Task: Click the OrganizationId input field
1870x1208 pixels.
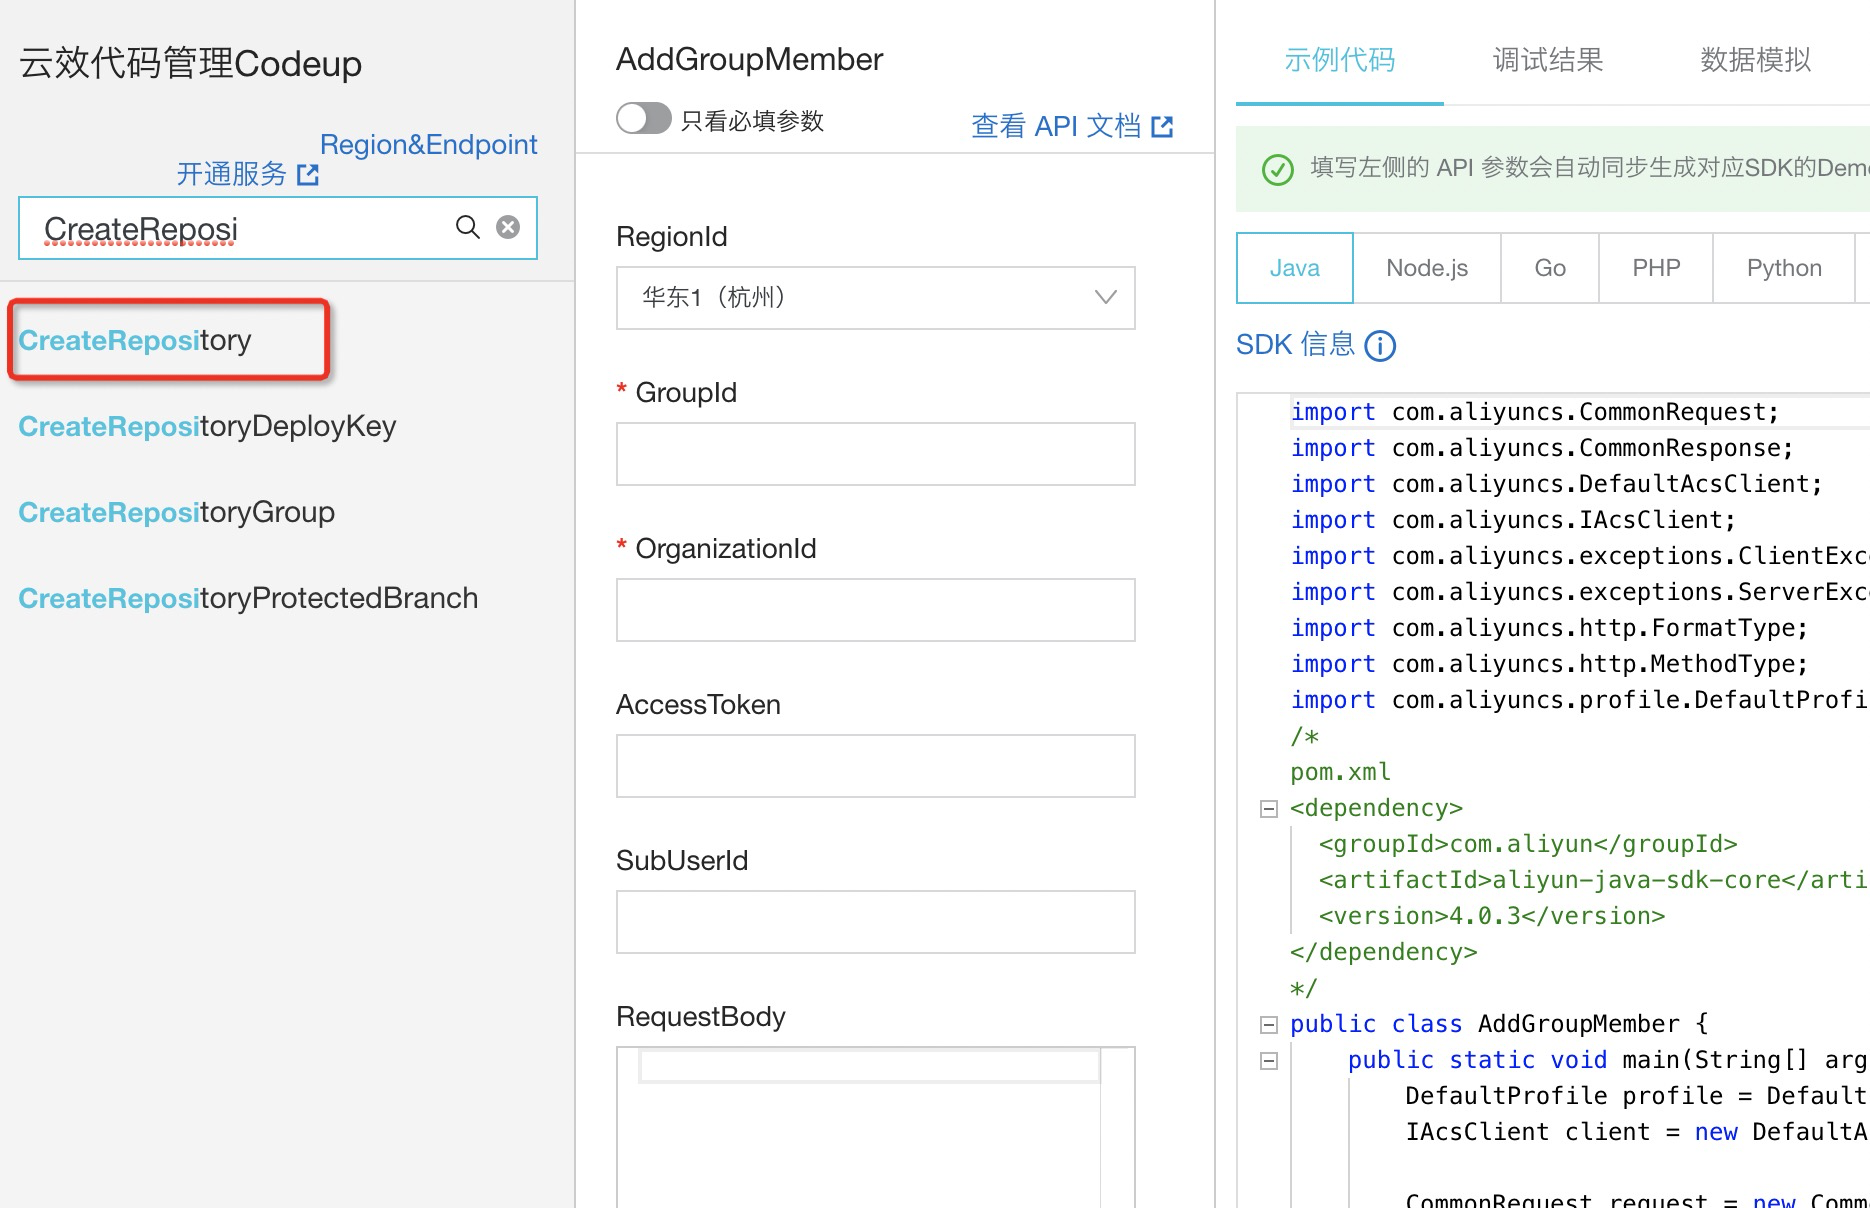Action: tap(876, 610)
